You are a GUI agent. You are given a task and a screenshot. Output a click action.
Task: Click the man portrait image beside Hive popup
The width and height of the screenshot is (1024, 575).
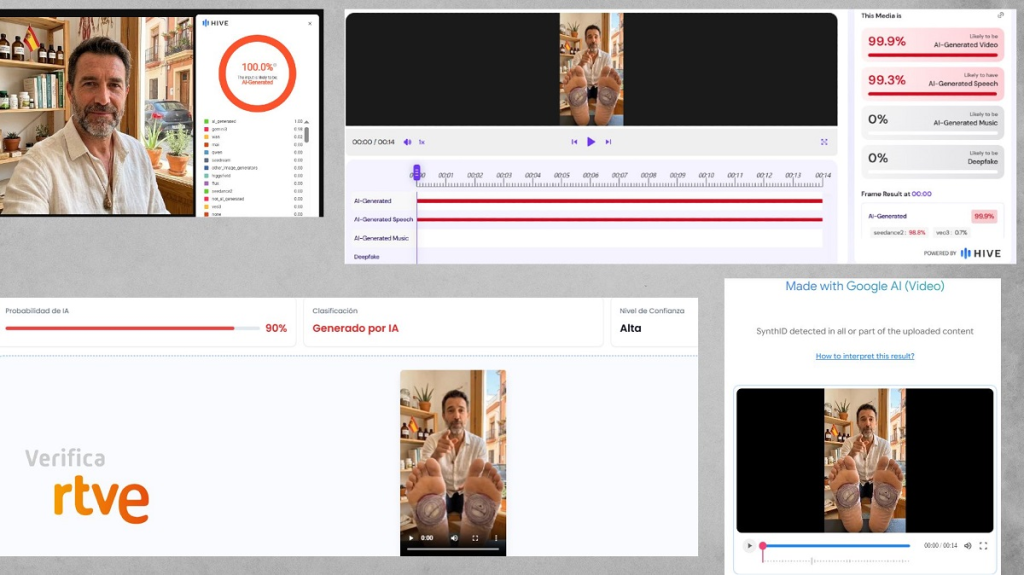(x=97, y=116)
